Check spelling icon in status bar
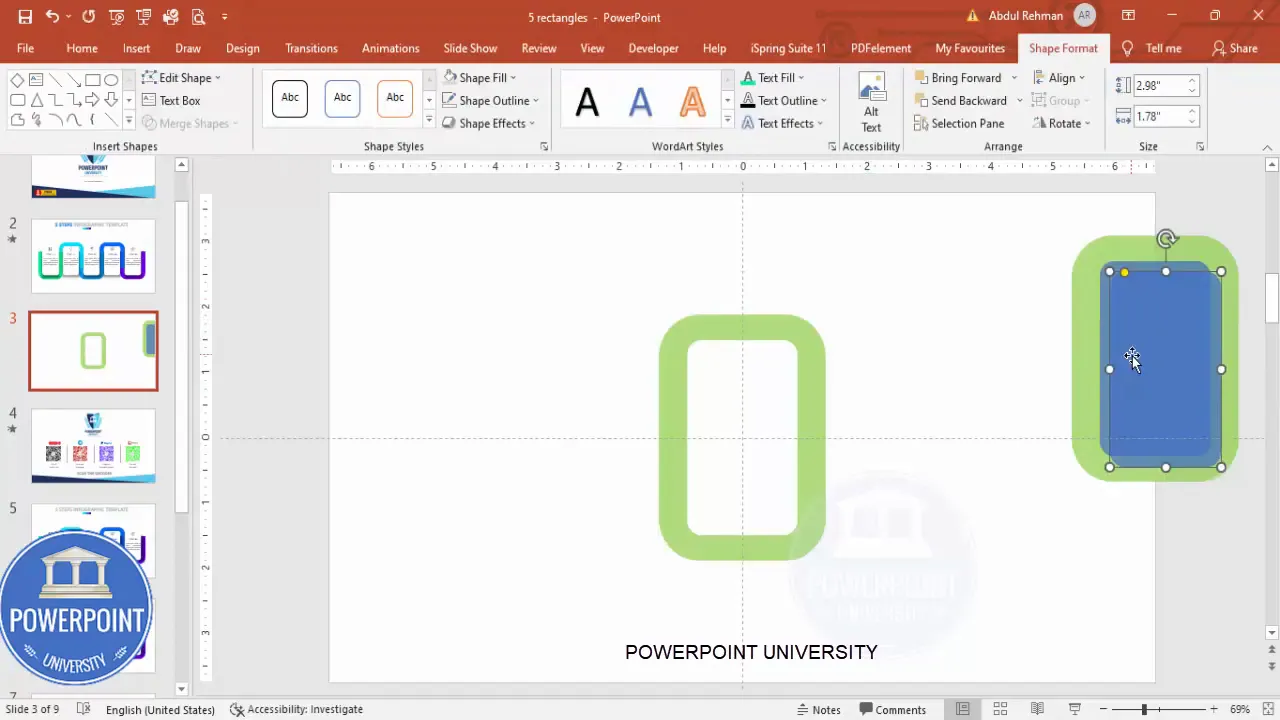Viewport: 1280px width, 720px height. coord(84,709)
